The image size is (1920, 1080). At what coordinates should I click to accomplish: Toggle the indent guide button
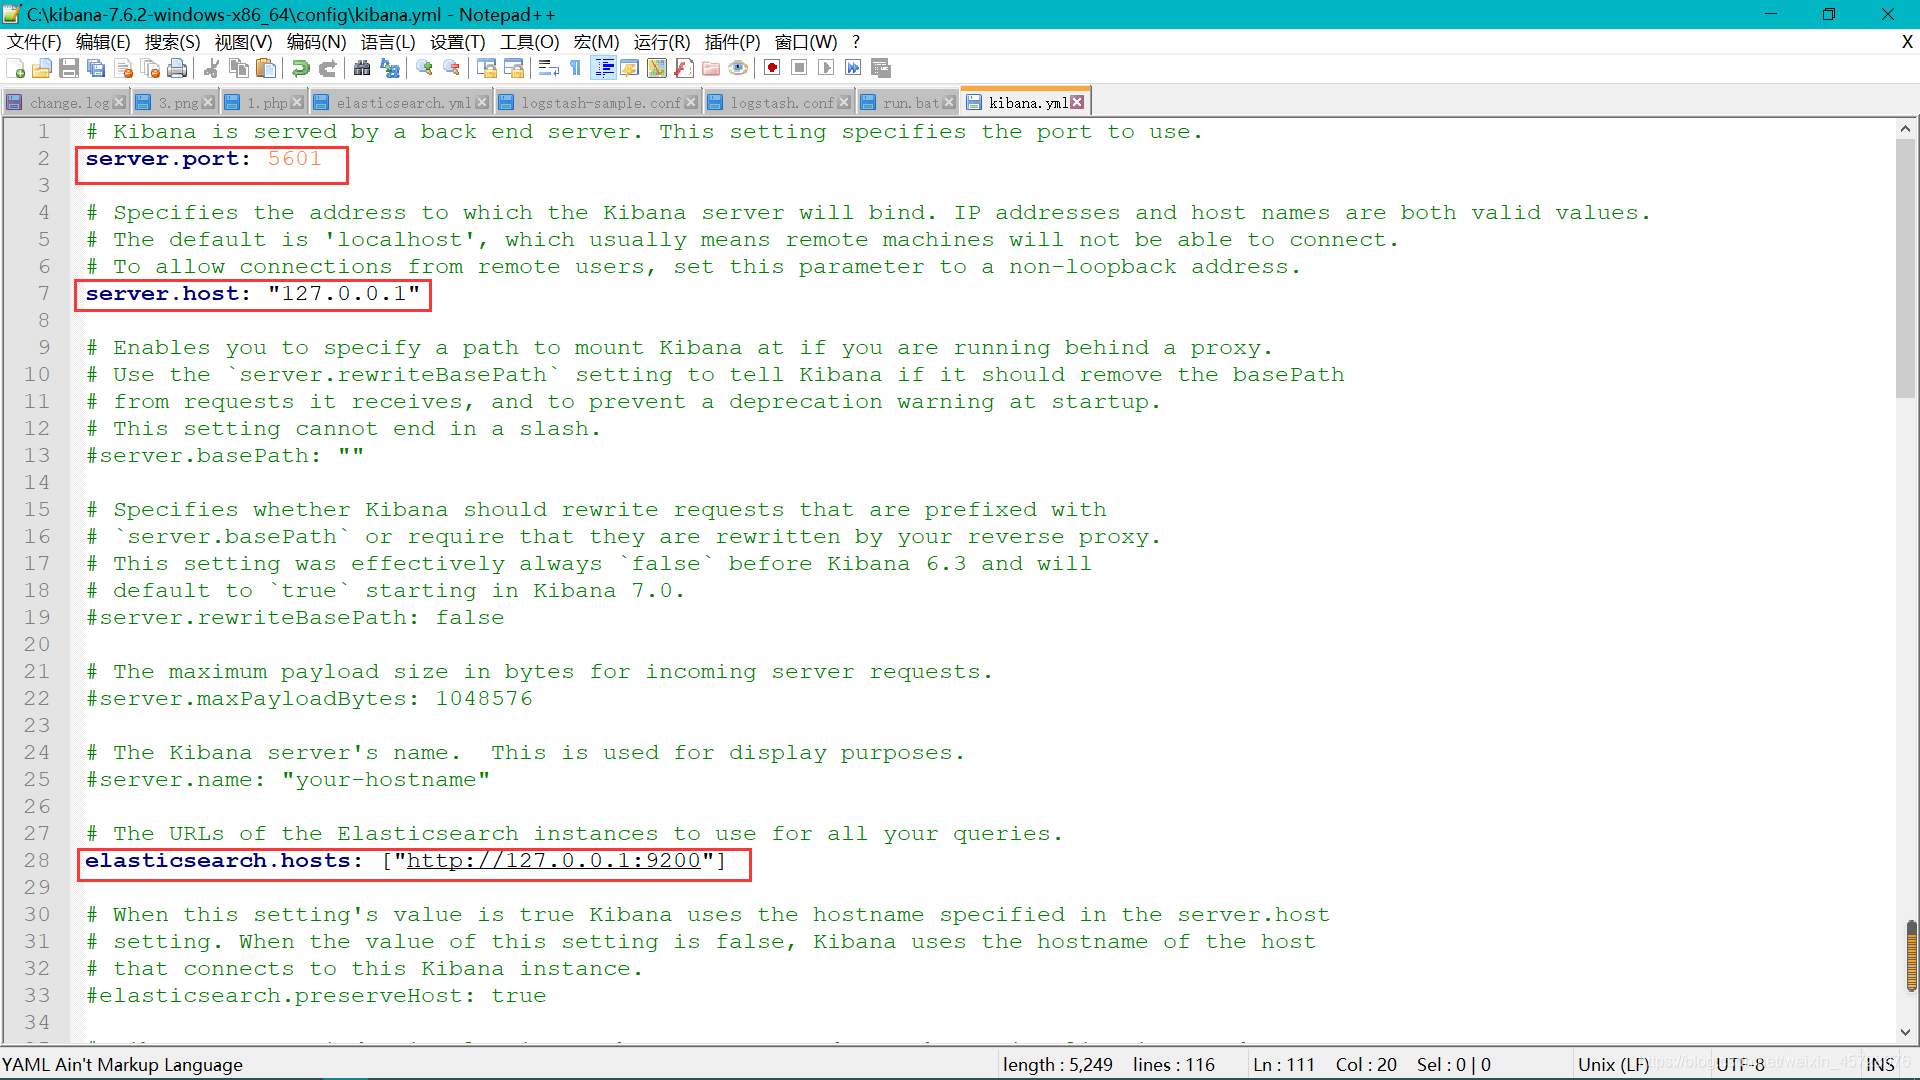(x=604, y=68)
